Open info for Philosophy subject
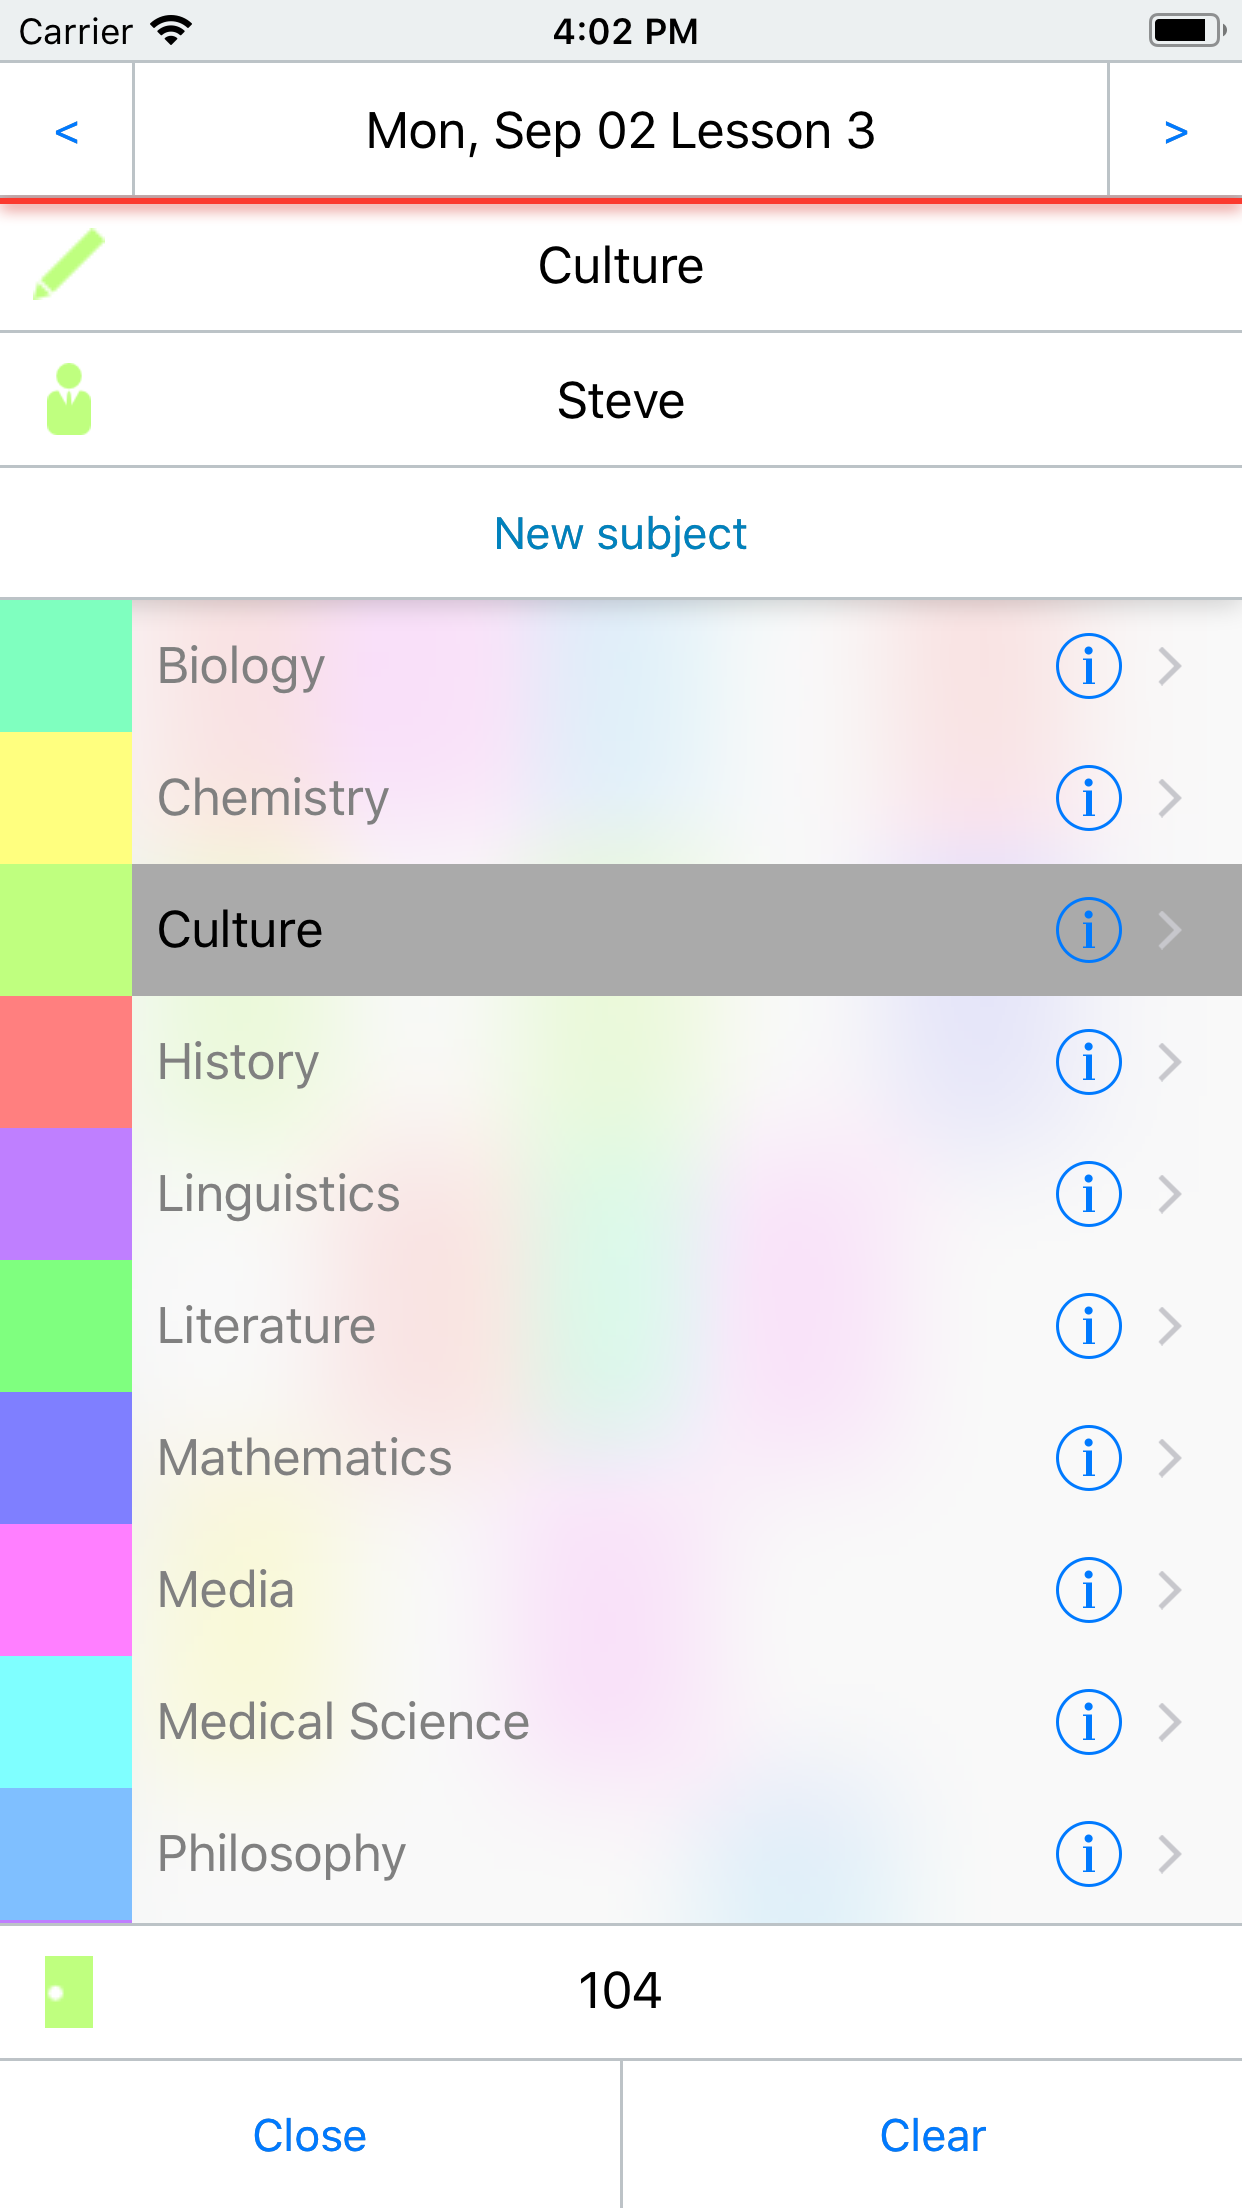Viewport: 1242px width, 2208px height. [1088, 1854]
